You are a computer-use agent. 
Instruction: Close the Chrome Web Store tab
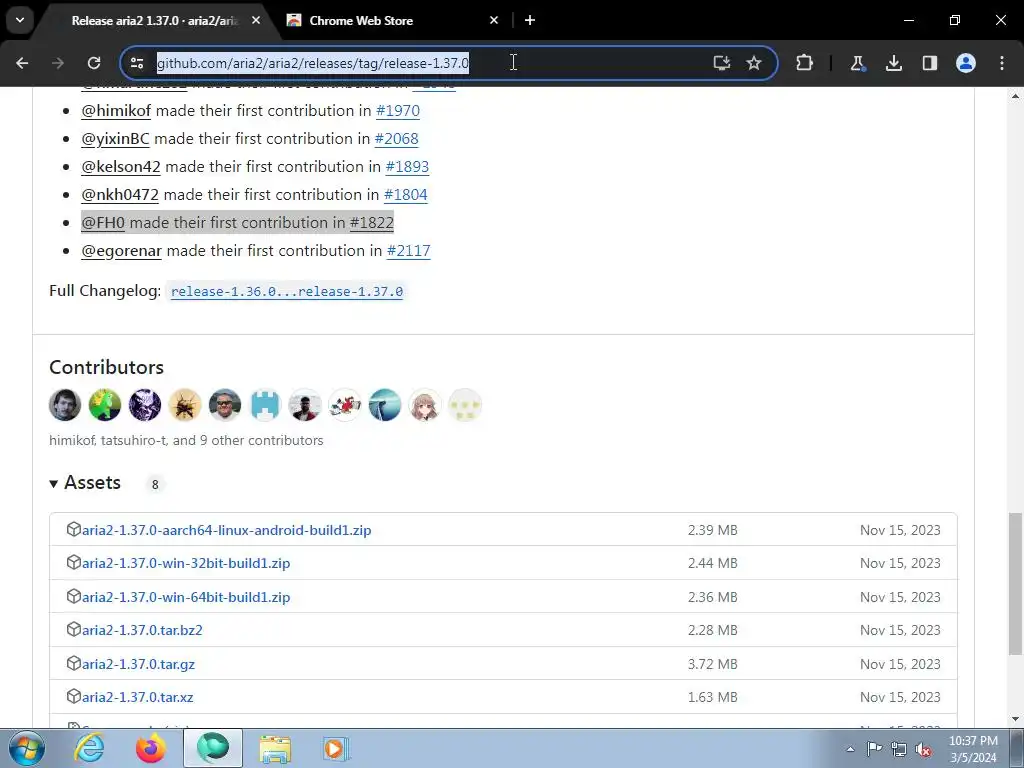[x=494, y=20]
